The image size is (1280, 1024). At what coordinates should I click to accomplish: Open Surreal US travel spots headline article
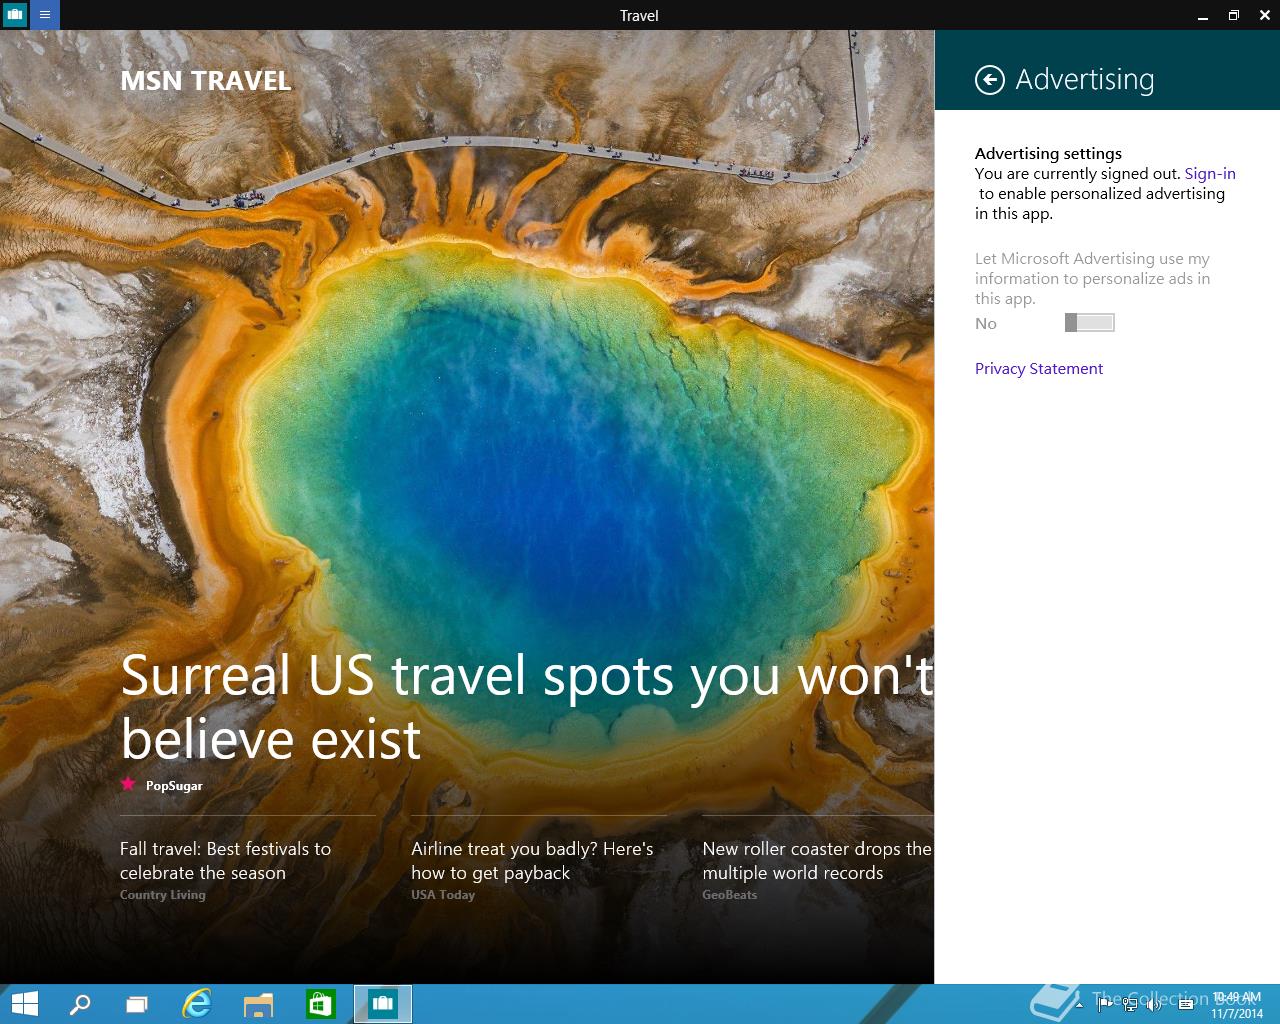(527, 707)
